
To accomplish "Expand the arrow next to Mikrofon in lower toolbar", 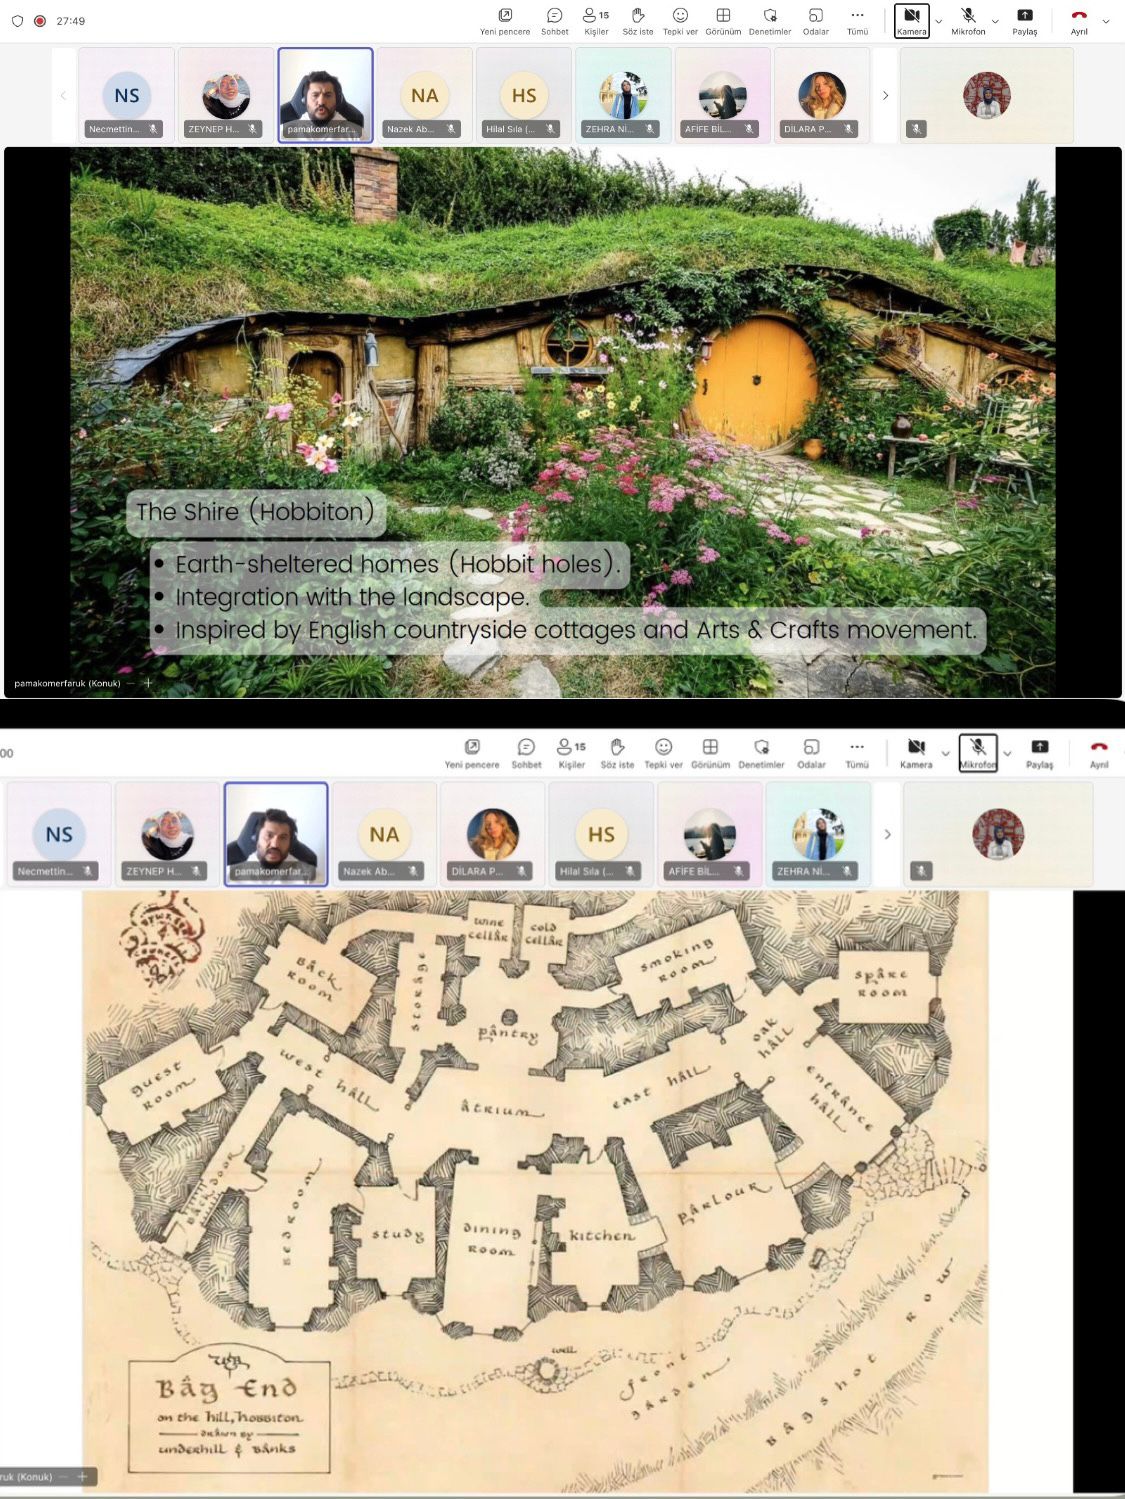I will pos(1007,754).
